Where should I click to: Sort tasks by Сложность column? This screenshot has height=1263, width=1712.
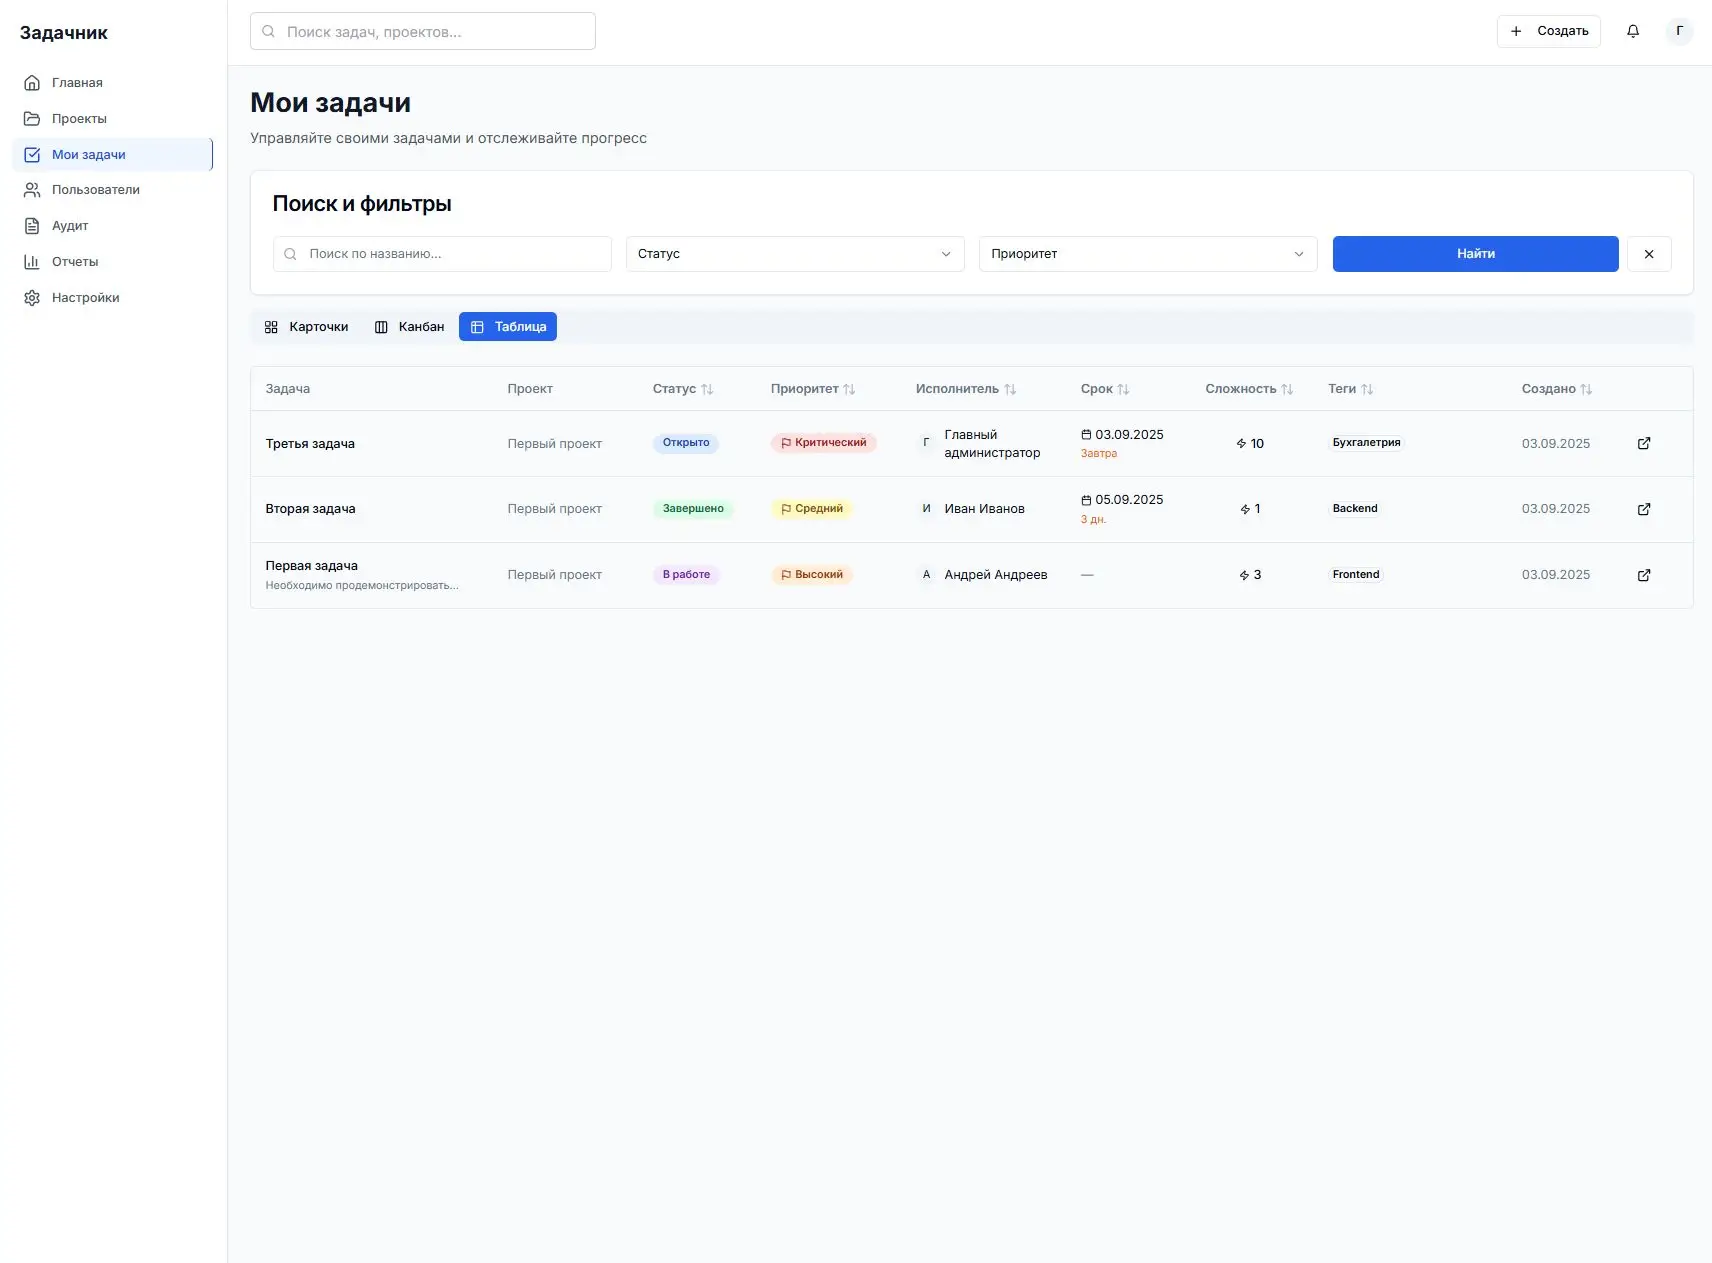click(x=1248, y=389)
